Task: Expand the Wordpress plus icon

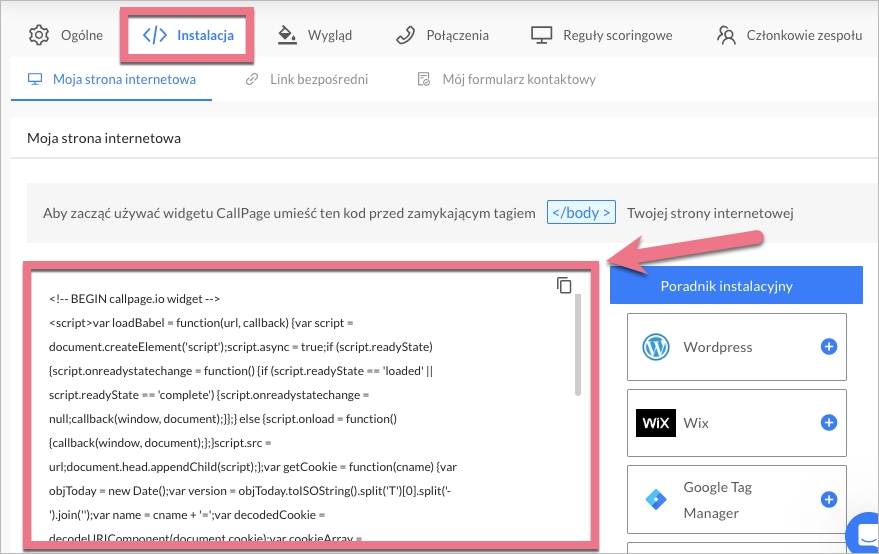Action: 828,347
